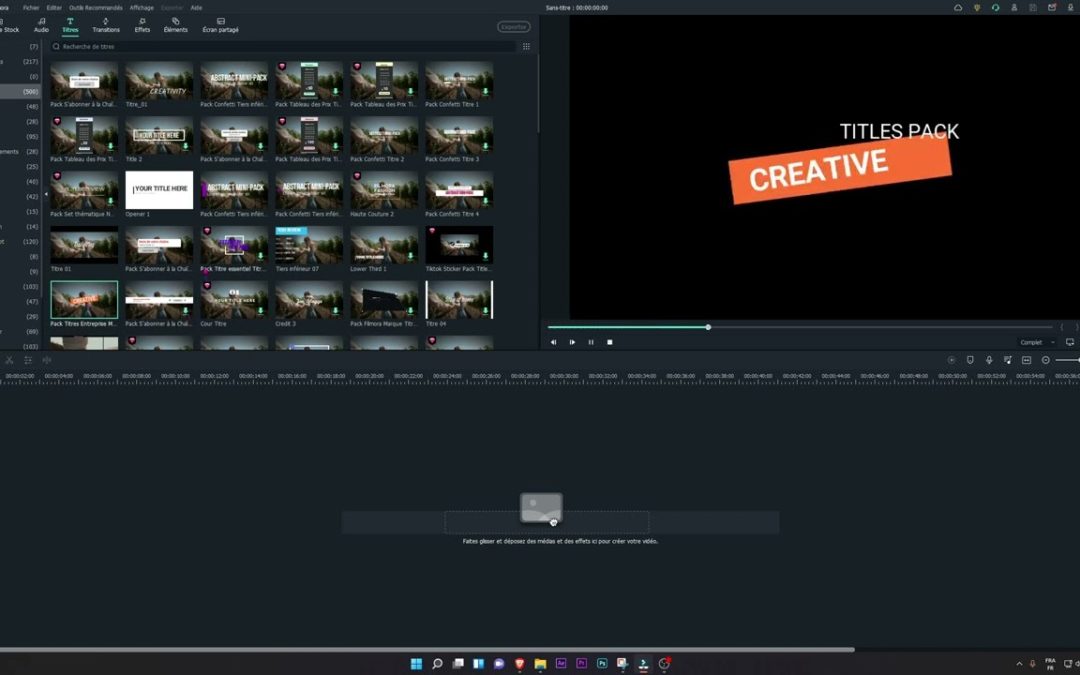This screenshot has height=675, width=1080.
Task: Open the Outils Recommandés menu
Action: pyautogui.click(x=96, y=8)
